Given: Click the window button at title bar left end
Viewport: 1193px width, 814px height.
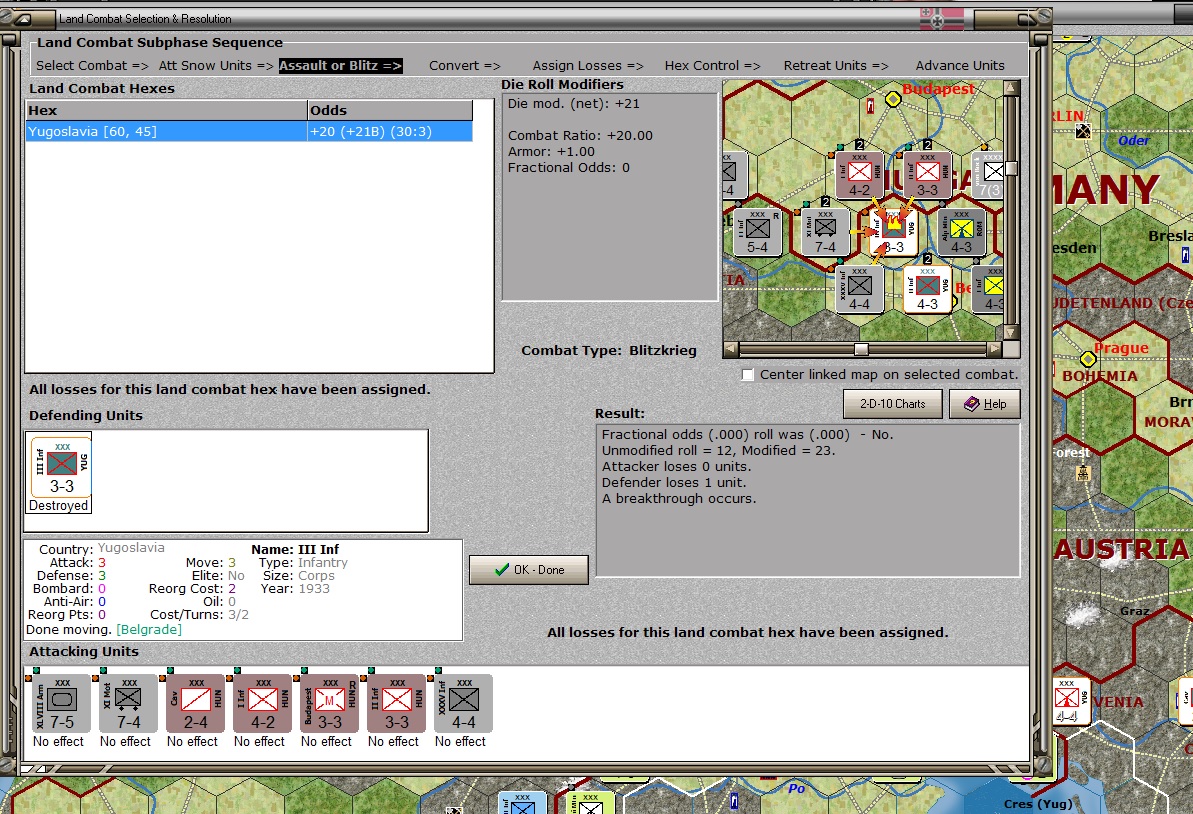Looking at the screenshot, I should 24,18.
